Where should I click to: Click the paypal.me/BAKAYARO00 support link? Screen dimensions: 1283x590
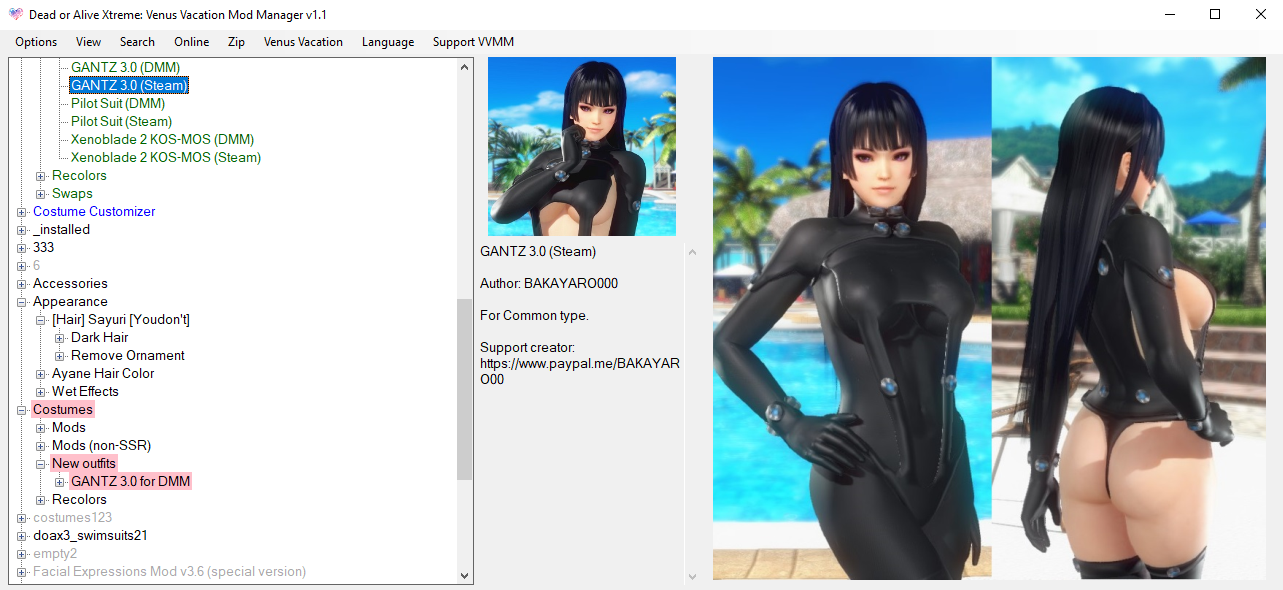click(580, 371)
